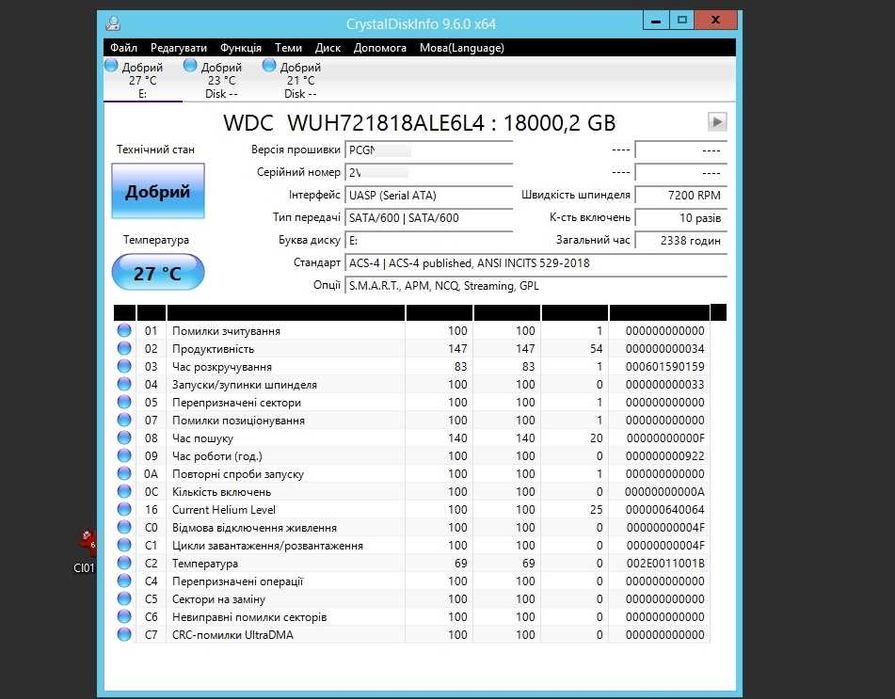Click the serial number field
895x699 pixels.
pos(429,172)
